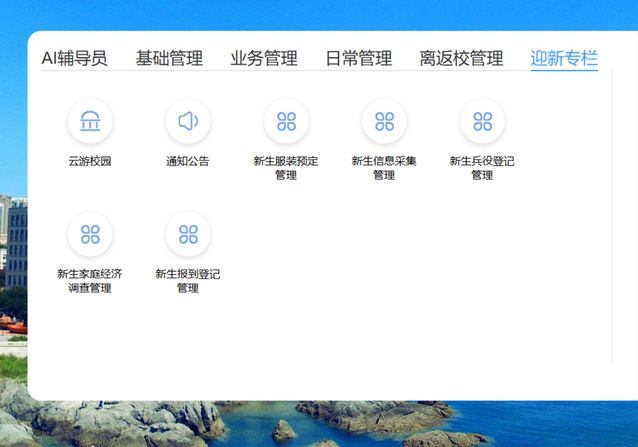
Task: Switch to the AI辅导员 tab
Action: pos(74,58)
